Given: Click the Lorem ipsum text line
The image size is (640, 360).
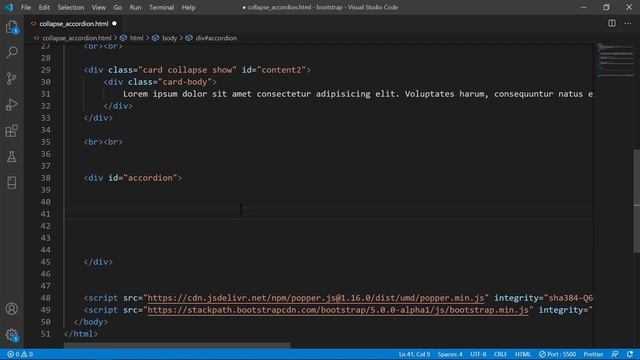Looking at the screenshot, I should pyautogui.click(x=358, y=94).
